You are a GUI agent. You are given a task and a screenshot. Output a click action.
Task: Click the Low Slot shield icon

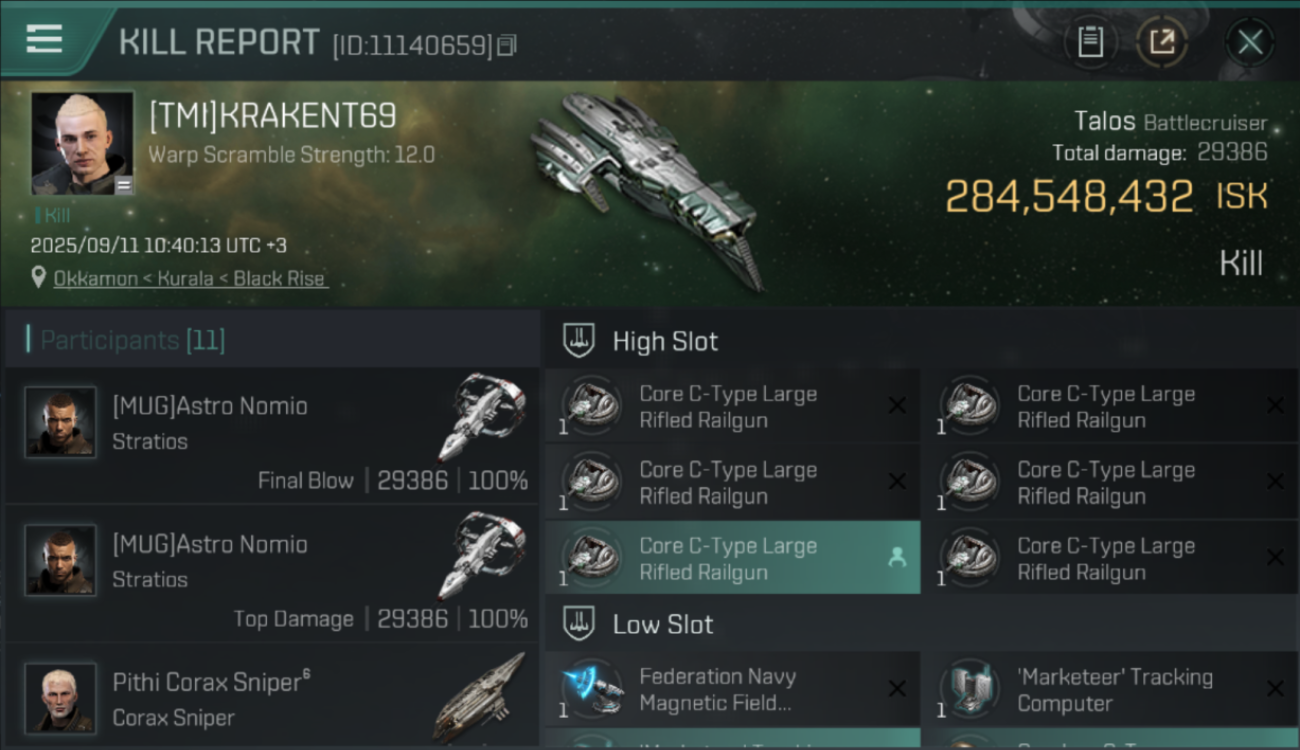click(579, 624)
